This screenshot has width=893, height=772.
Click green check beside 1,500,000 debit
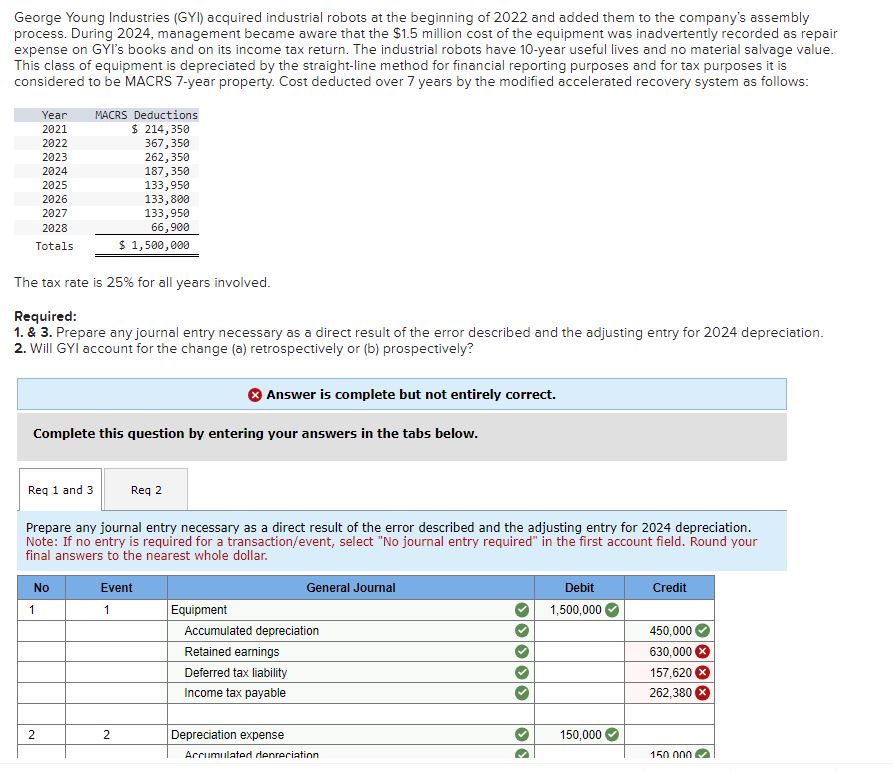612,610
